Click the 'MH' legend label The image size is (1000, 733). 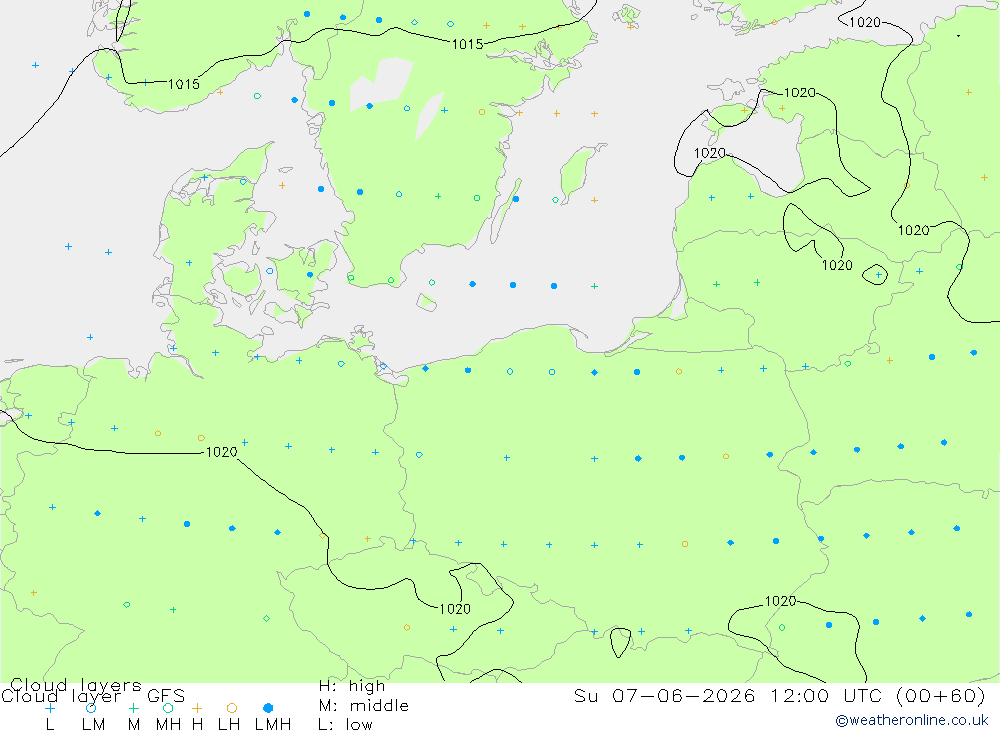point(168,725)
